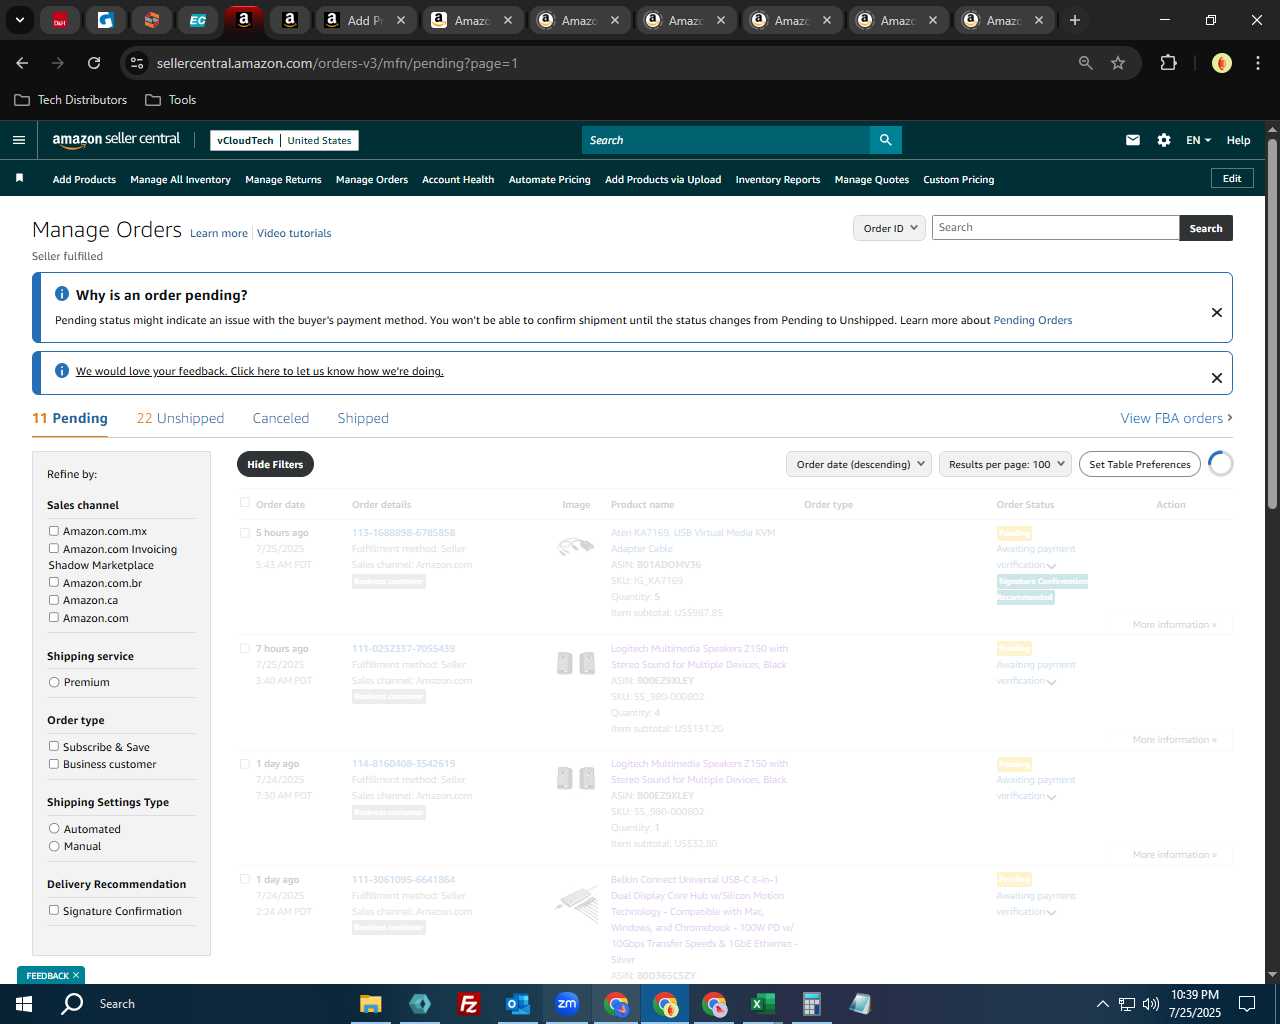Click the Hide Filters button

pos(275,464)
